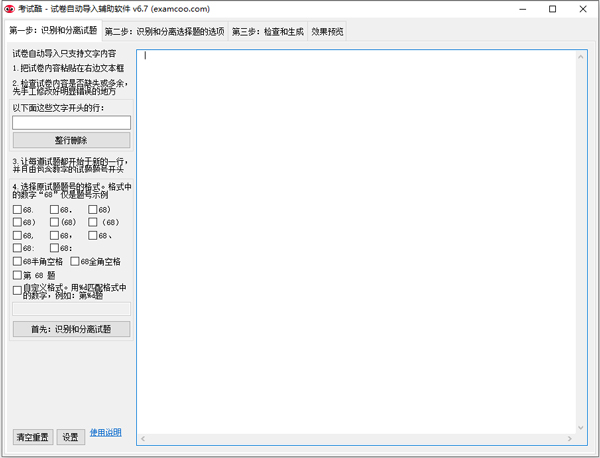Select the 第 68 题 format checkbox
The height and width of the screenshot is (458, 600).
click(x=17, y=275)
